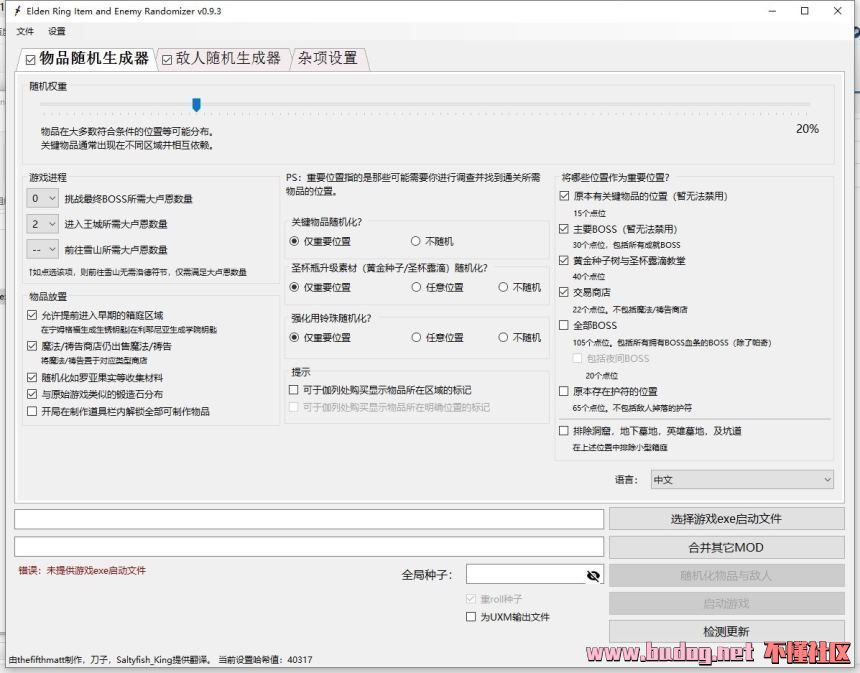Select 任意位置 for 圣杯瓶升级素材
860x673 pixels.
click(x=416, y=287)
